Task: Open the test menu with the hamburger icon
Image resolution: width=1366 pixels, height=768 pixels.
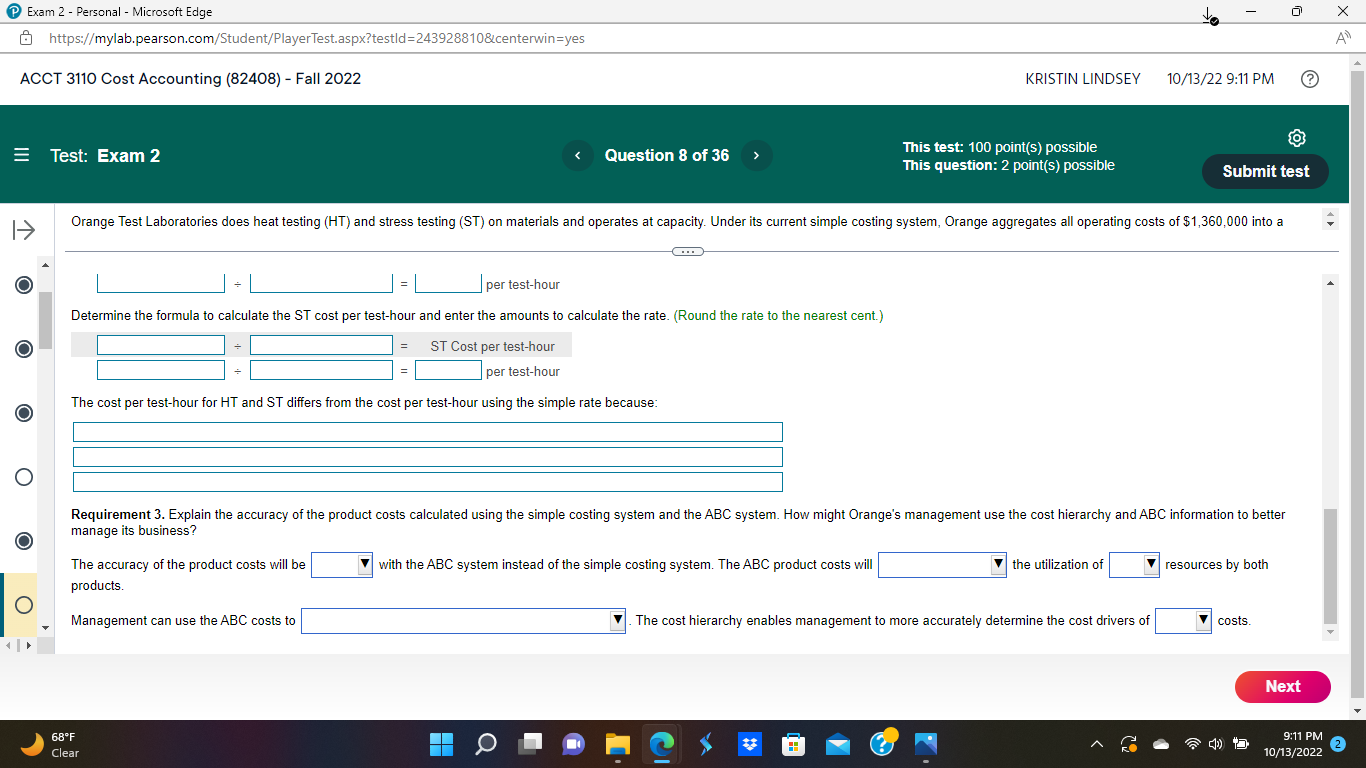Action: coord(19,155)
